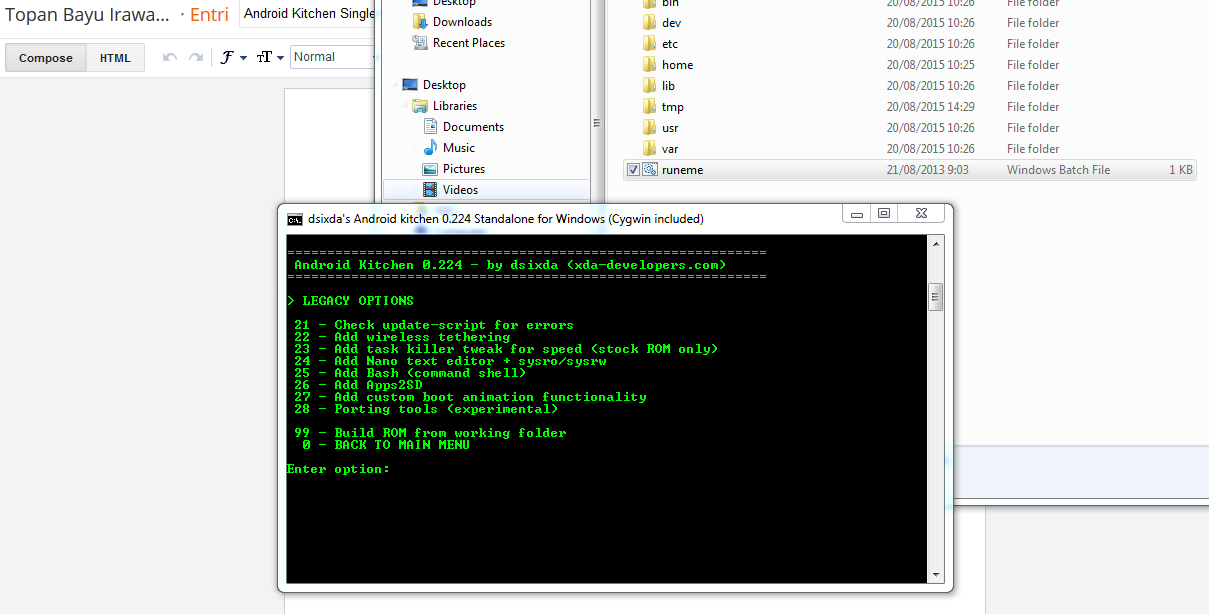
Task: Select Documents library icon in Explorer tree
Action: coord(431,127)
